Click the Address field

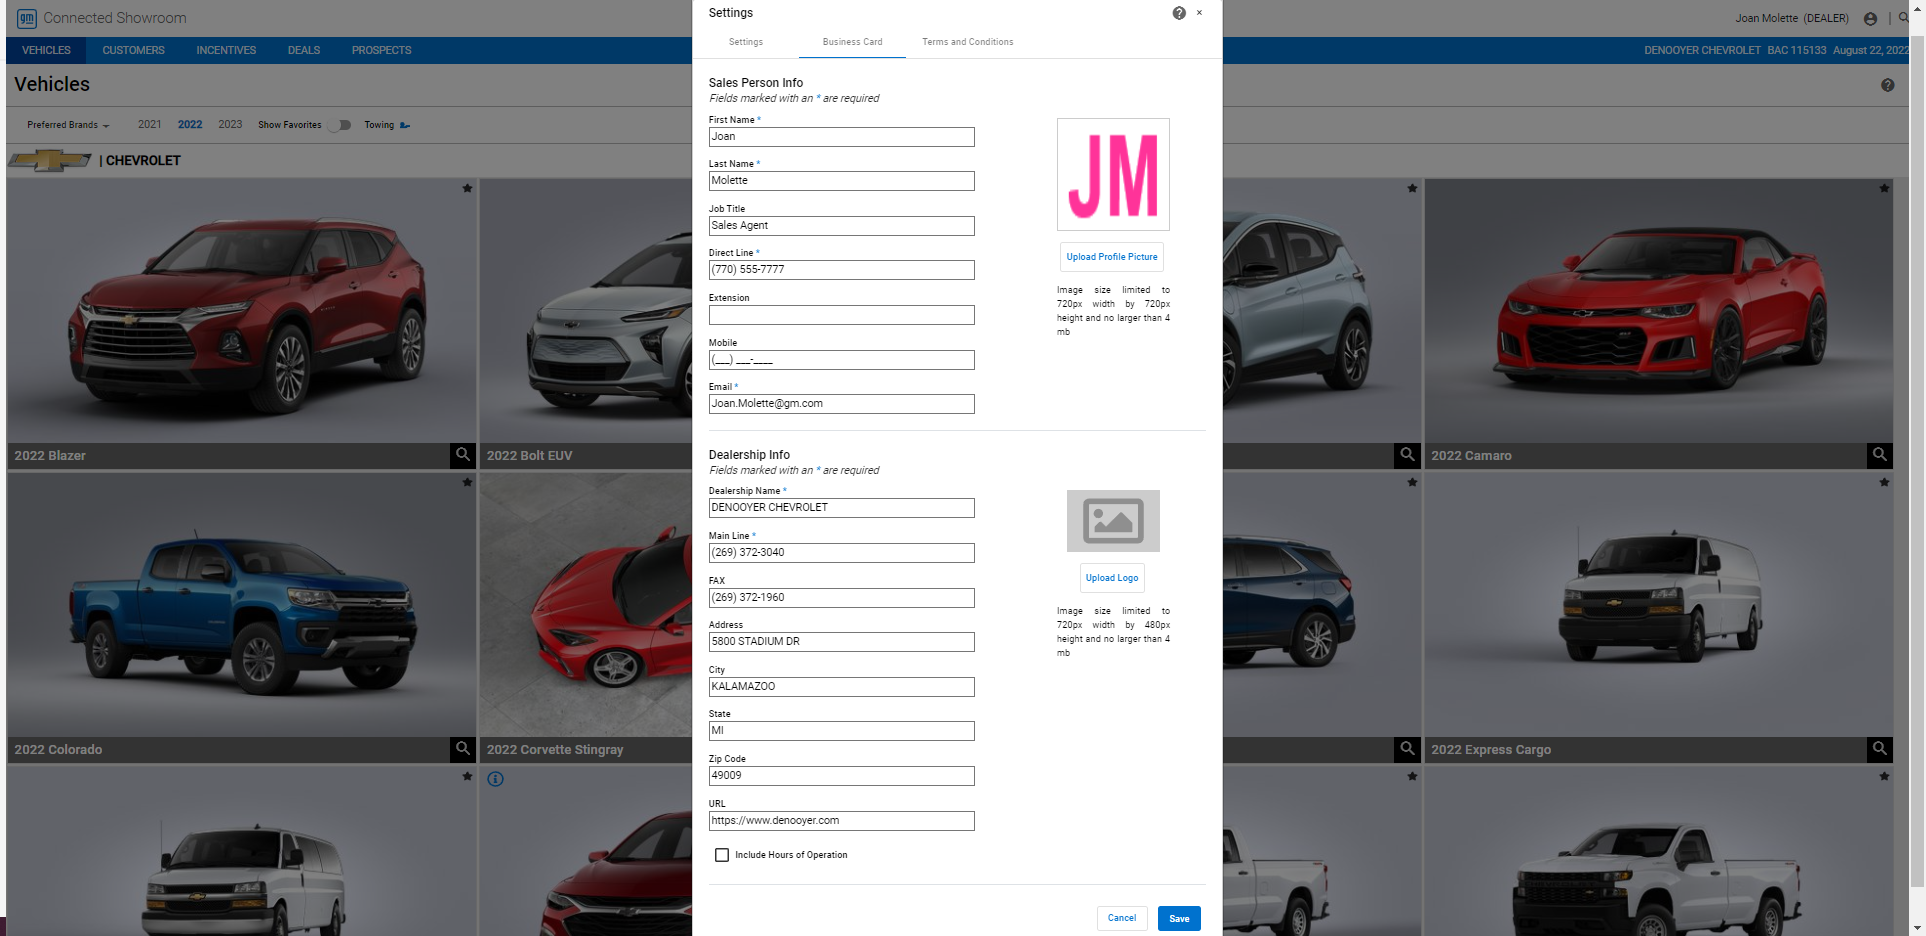[842, 642]
